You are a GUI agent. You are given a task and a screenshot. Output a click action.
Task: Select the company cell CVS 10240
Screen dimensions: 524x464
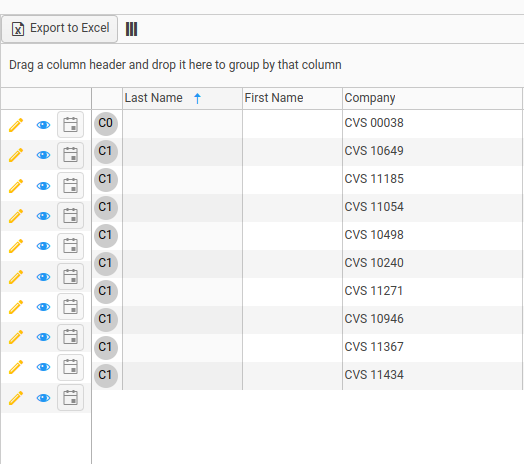[432, 263]
